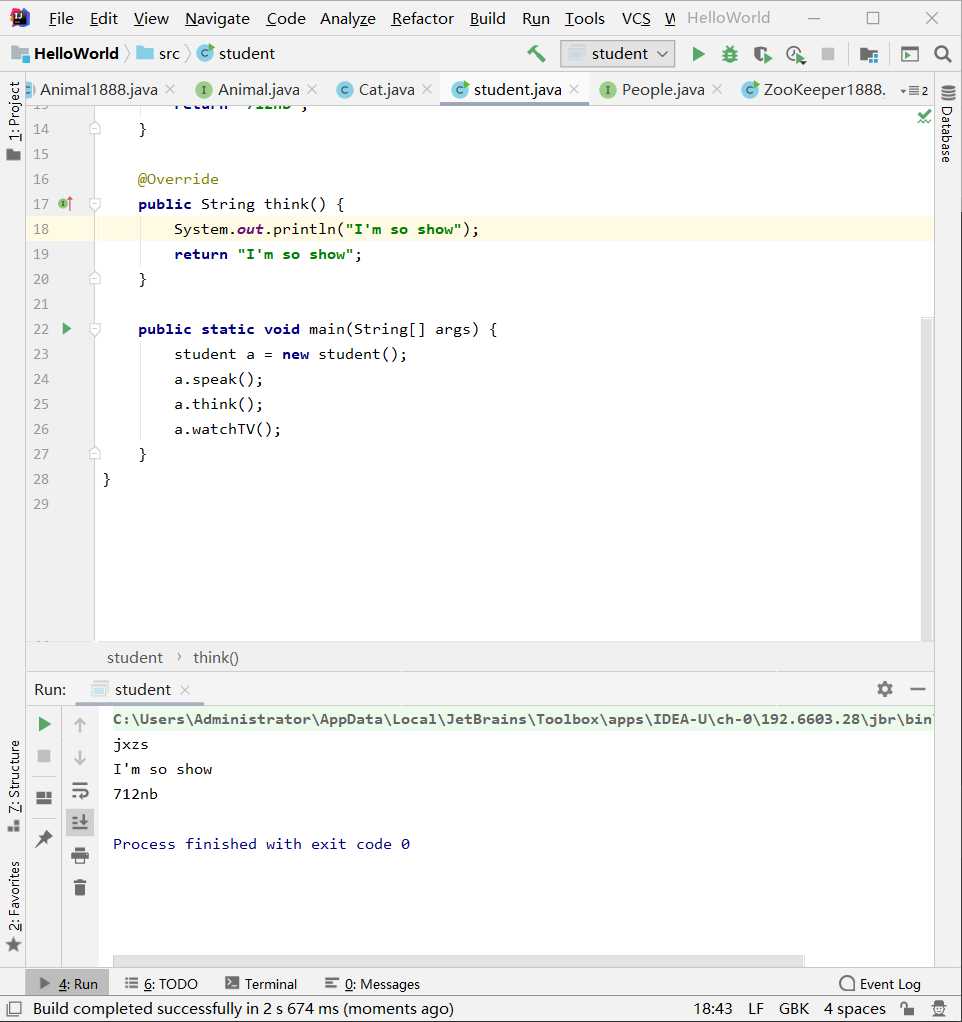This screenshot has width=962, height=1022.
Task: Switch to the Animal.java tab
Action: (x=259, y=89)
